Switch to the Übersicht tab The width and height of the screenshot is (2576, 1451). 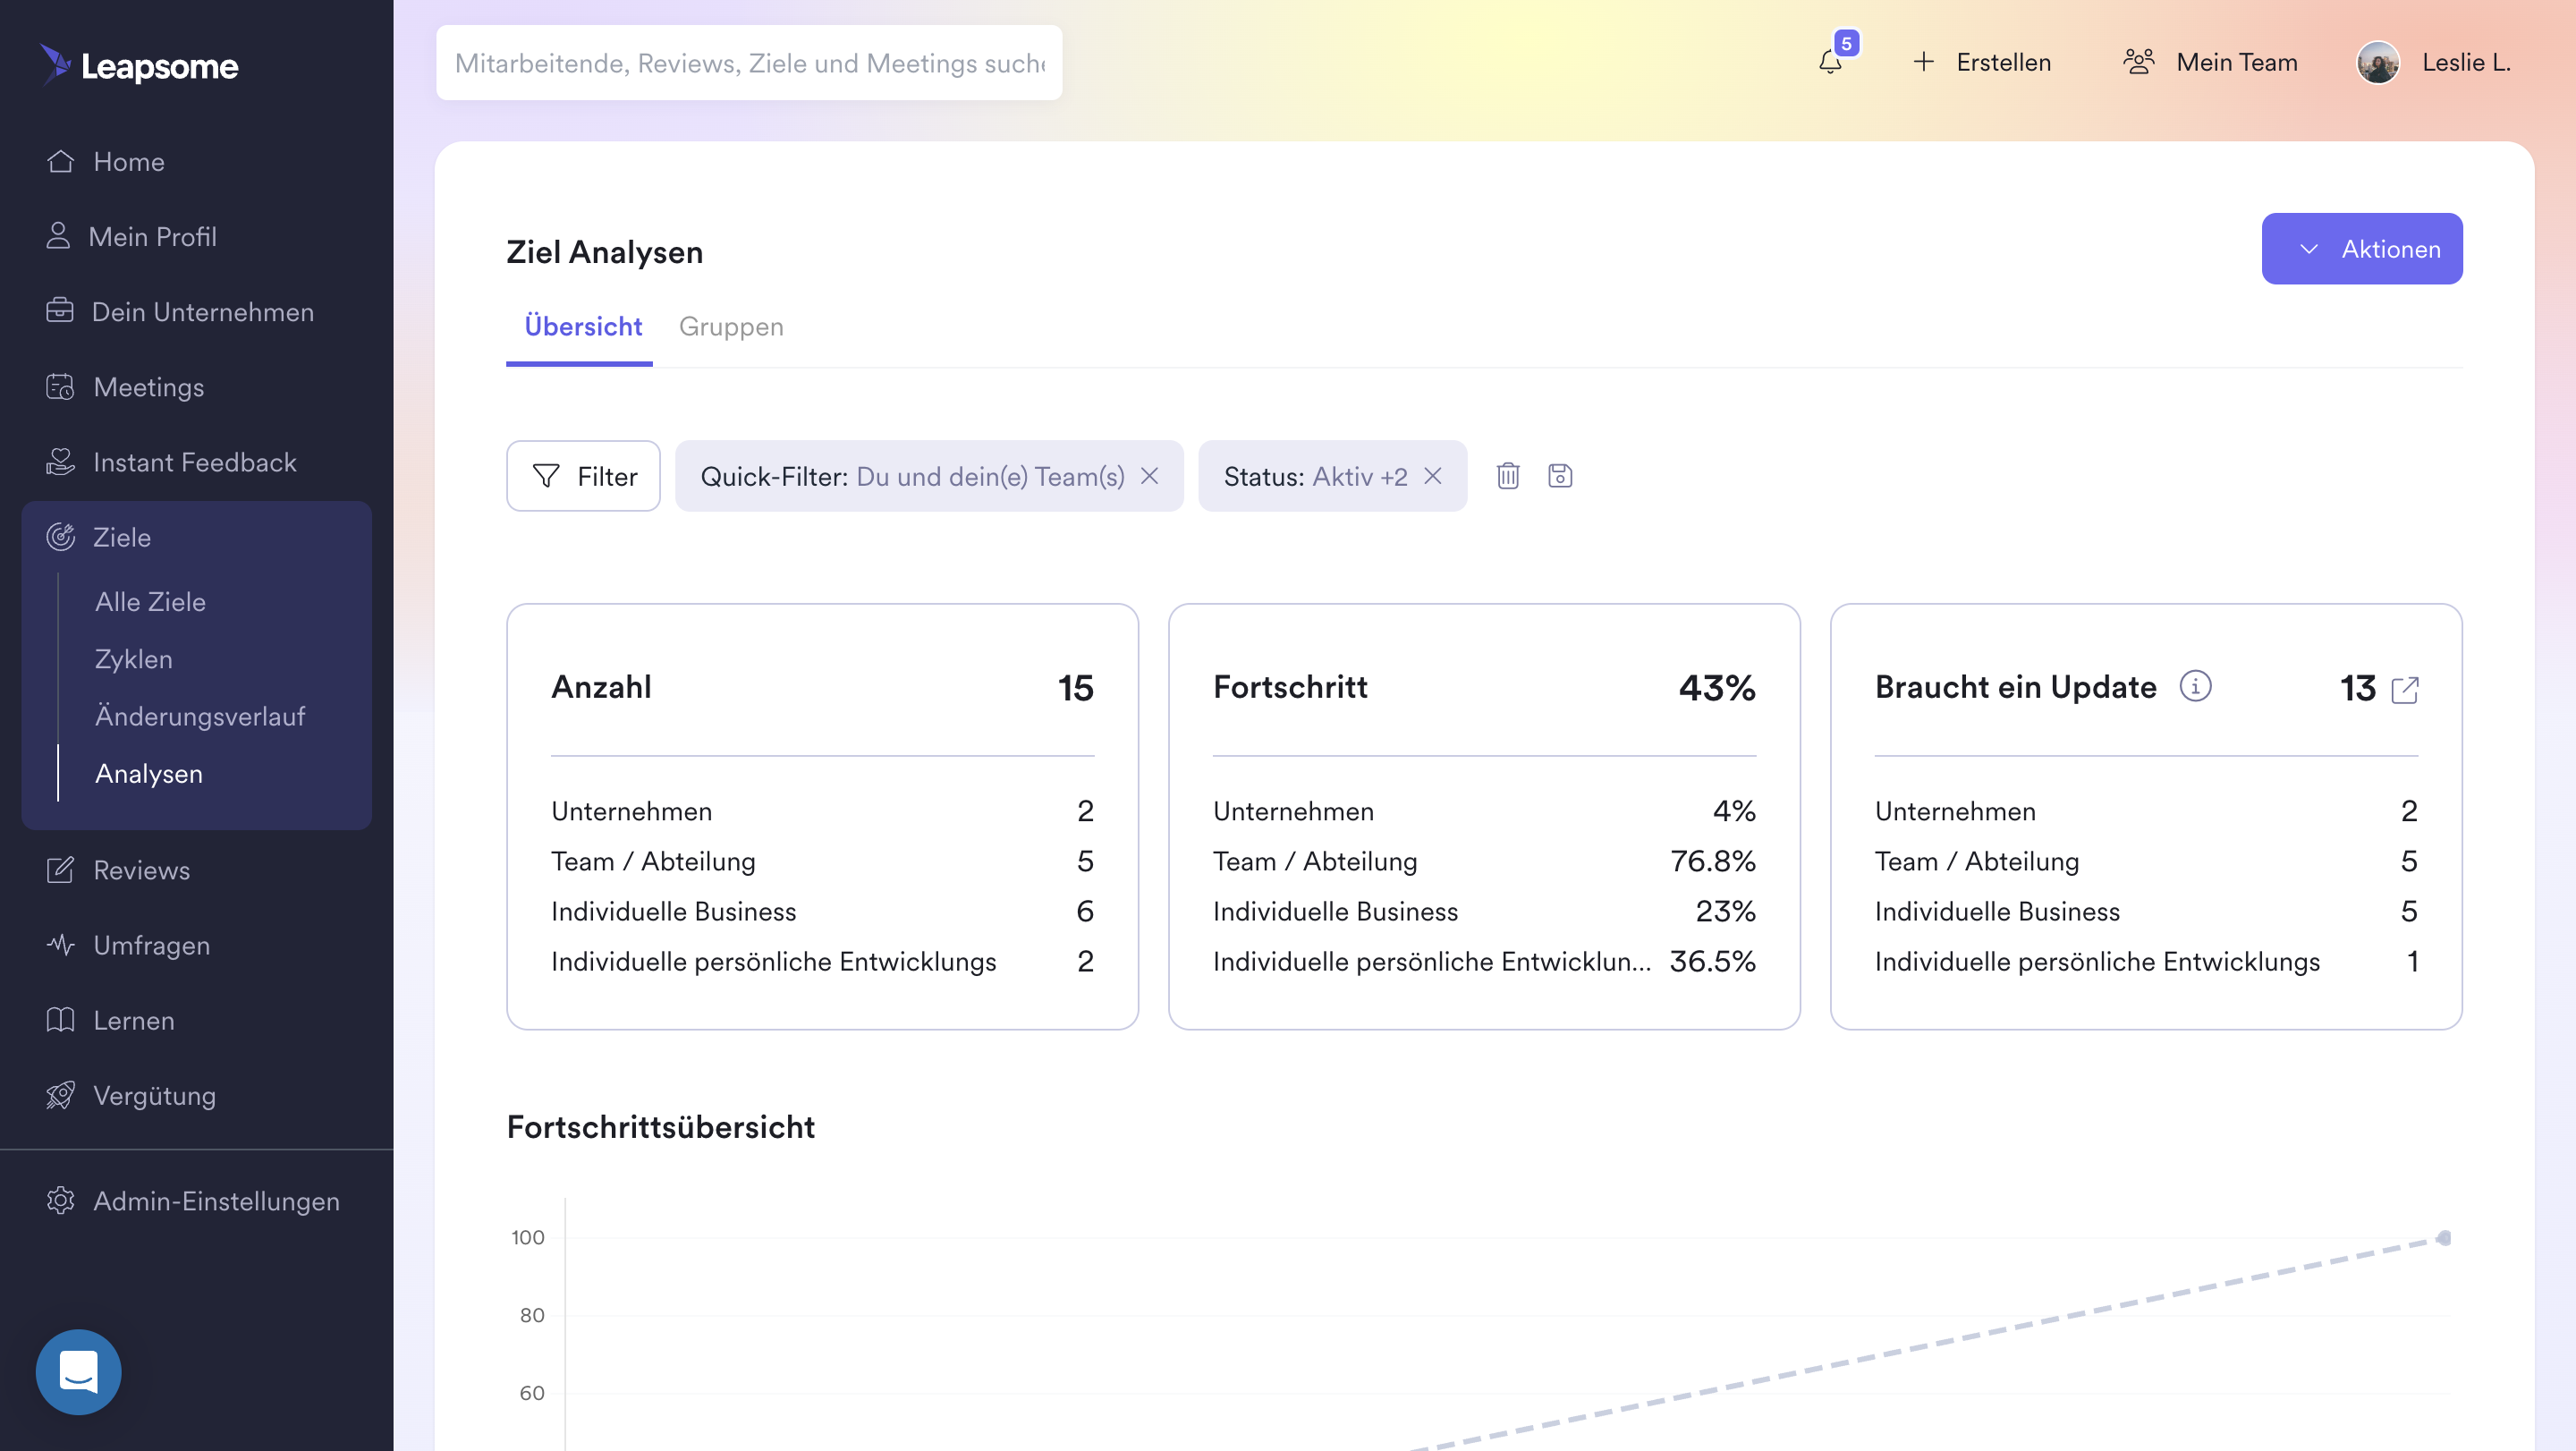point(582,326)
